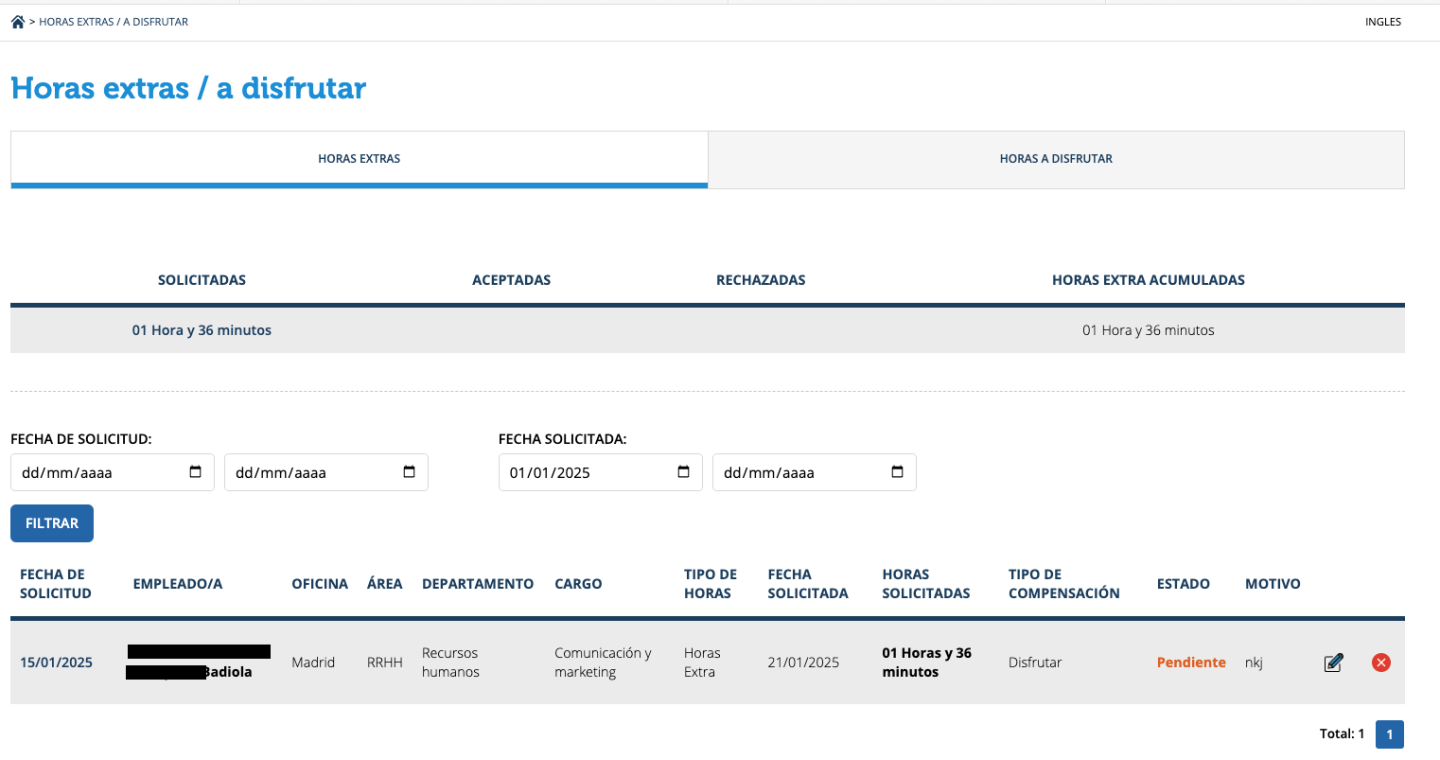Open calendar picker on 01/01/2025 date field
1440x760 pixels.
pos(683,472)
